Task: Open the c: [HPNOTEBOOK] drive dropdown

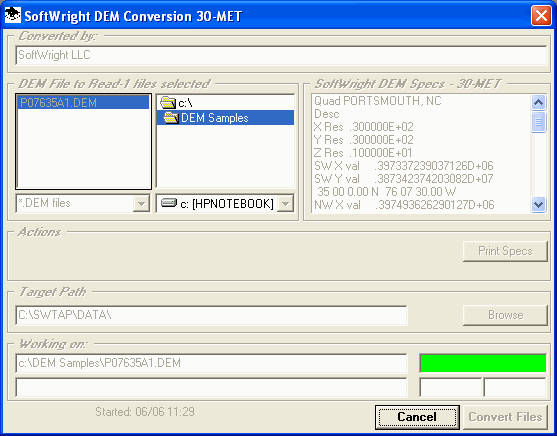Action: click(285, 204)
